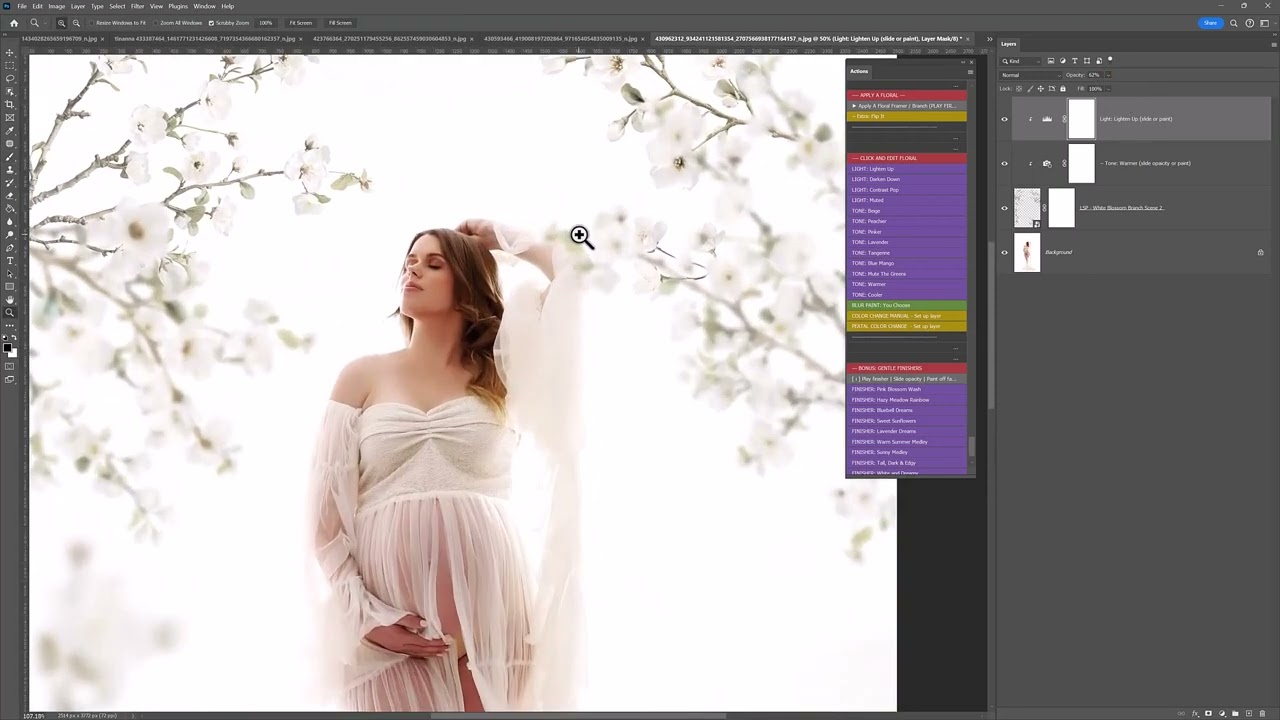Open the Actions panel menu icon
This screenshot has width=1280, height=720.
click(969, 72)
